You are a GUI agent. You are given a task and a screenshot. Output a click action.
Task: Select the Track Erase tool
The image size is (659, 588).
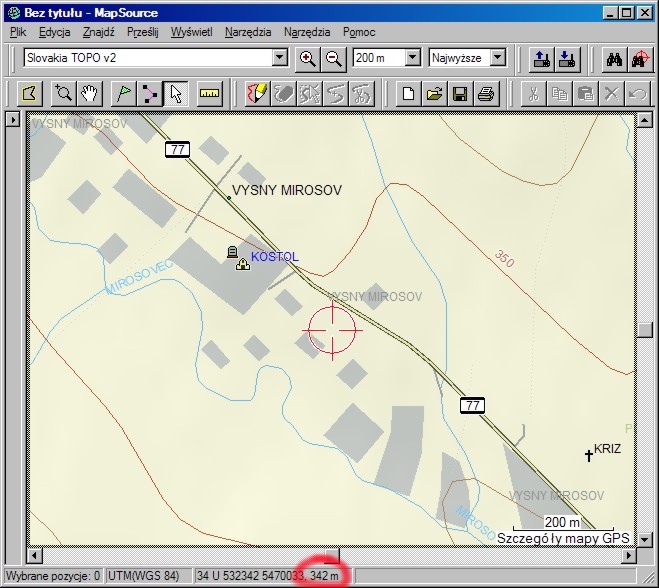click(283, 93)
